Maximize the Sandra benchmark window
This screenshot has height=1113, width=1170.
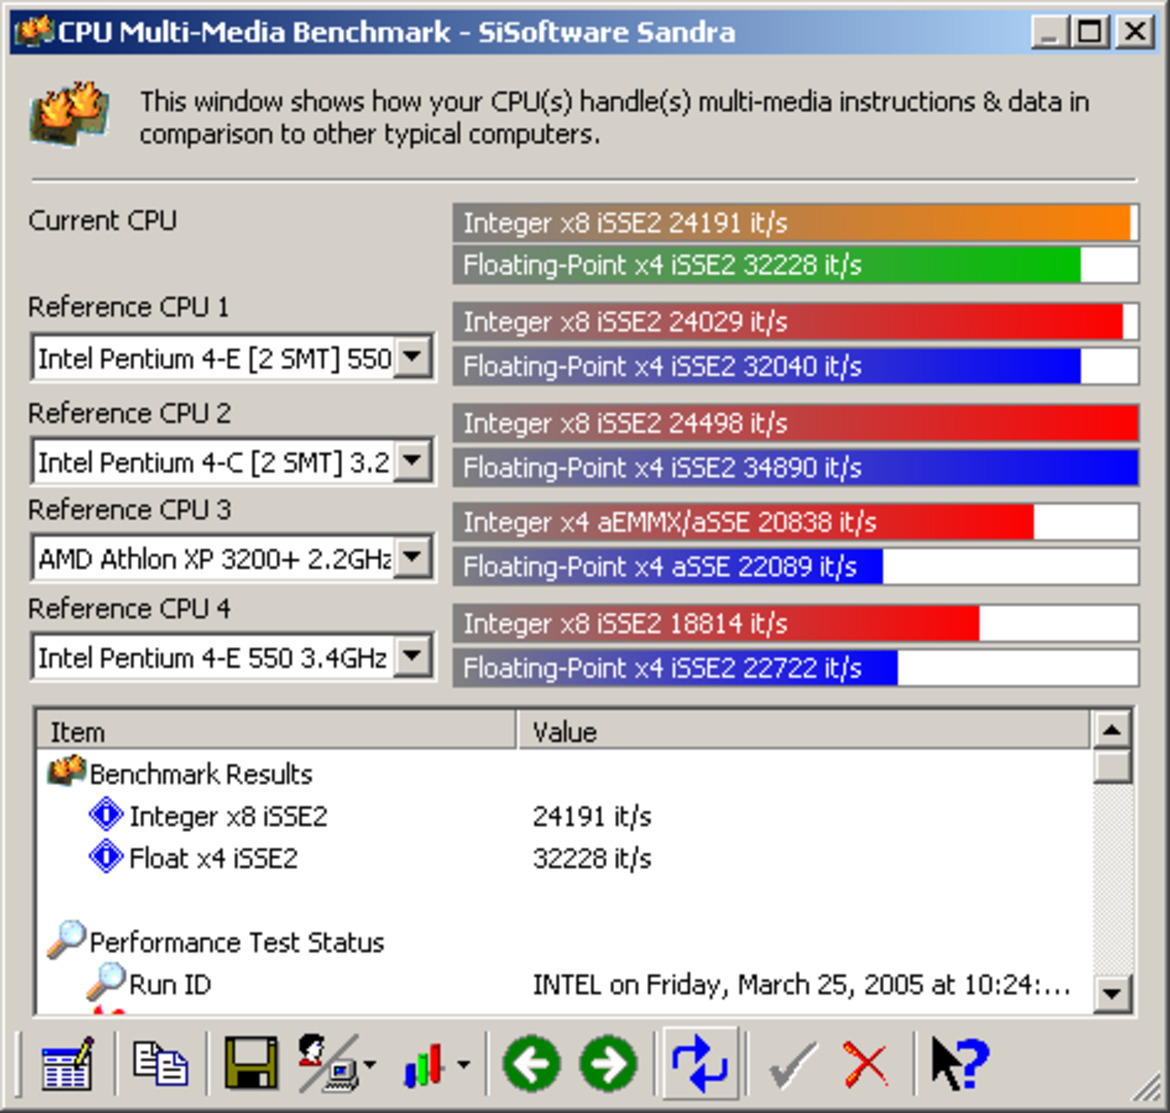[1089, 32]
